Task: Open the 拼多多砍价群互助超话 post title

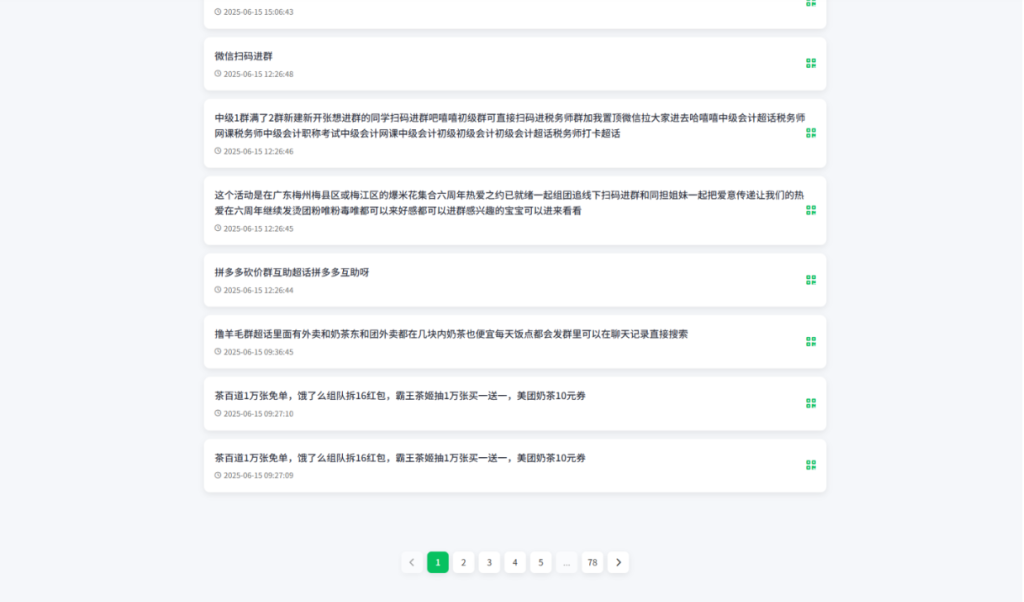Action: (292, 272)
